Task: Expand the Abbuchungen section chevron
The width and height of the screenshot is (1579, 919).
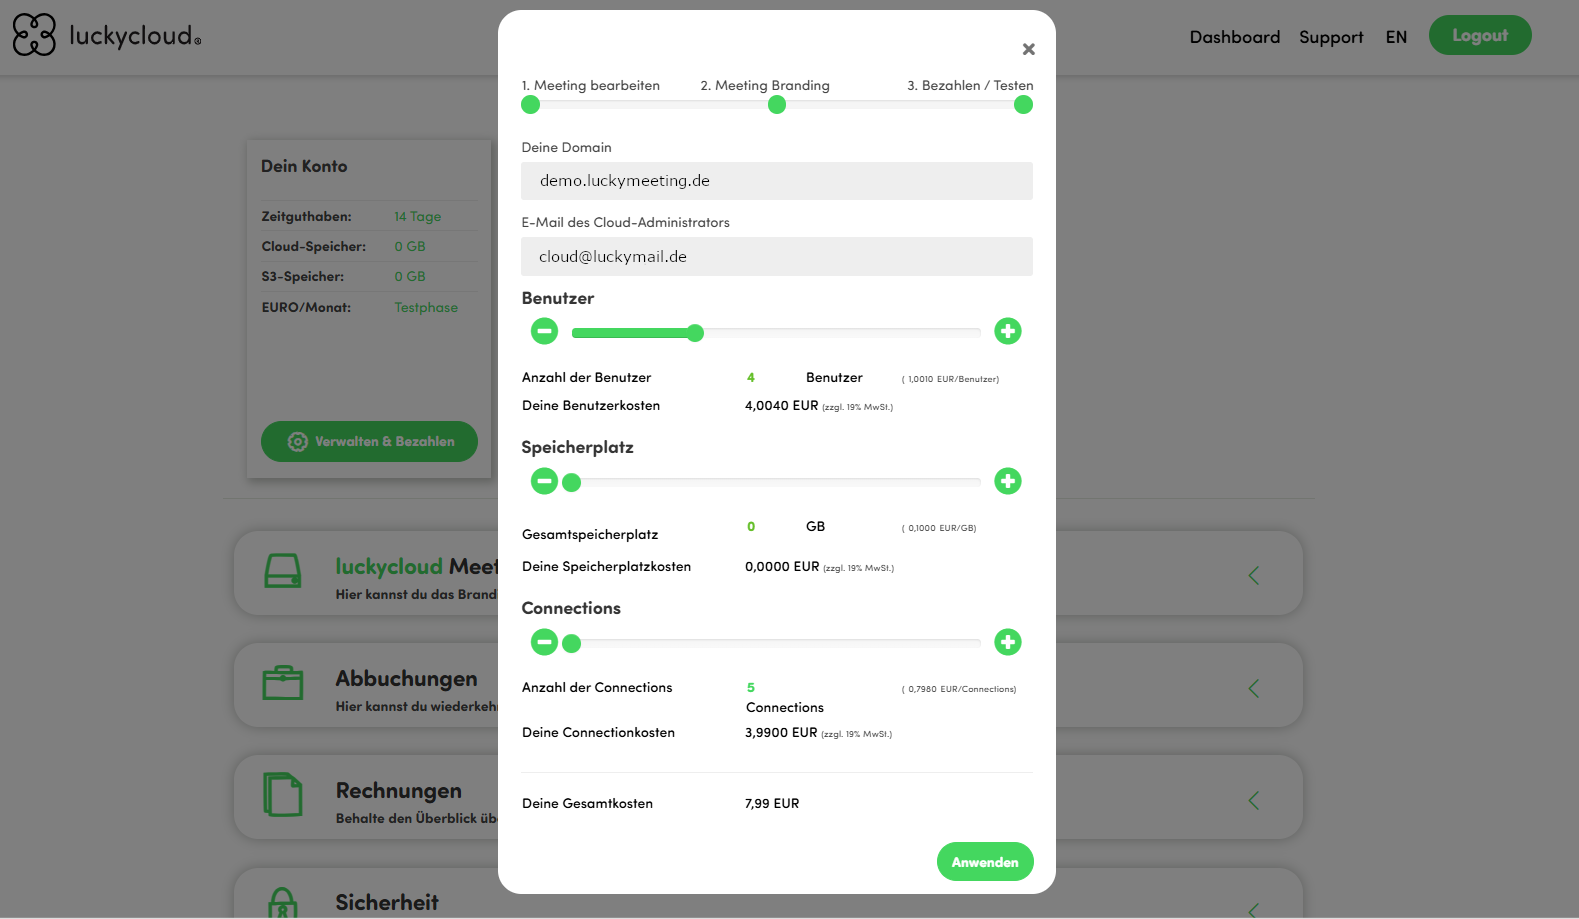Action: pos(1254,688)
